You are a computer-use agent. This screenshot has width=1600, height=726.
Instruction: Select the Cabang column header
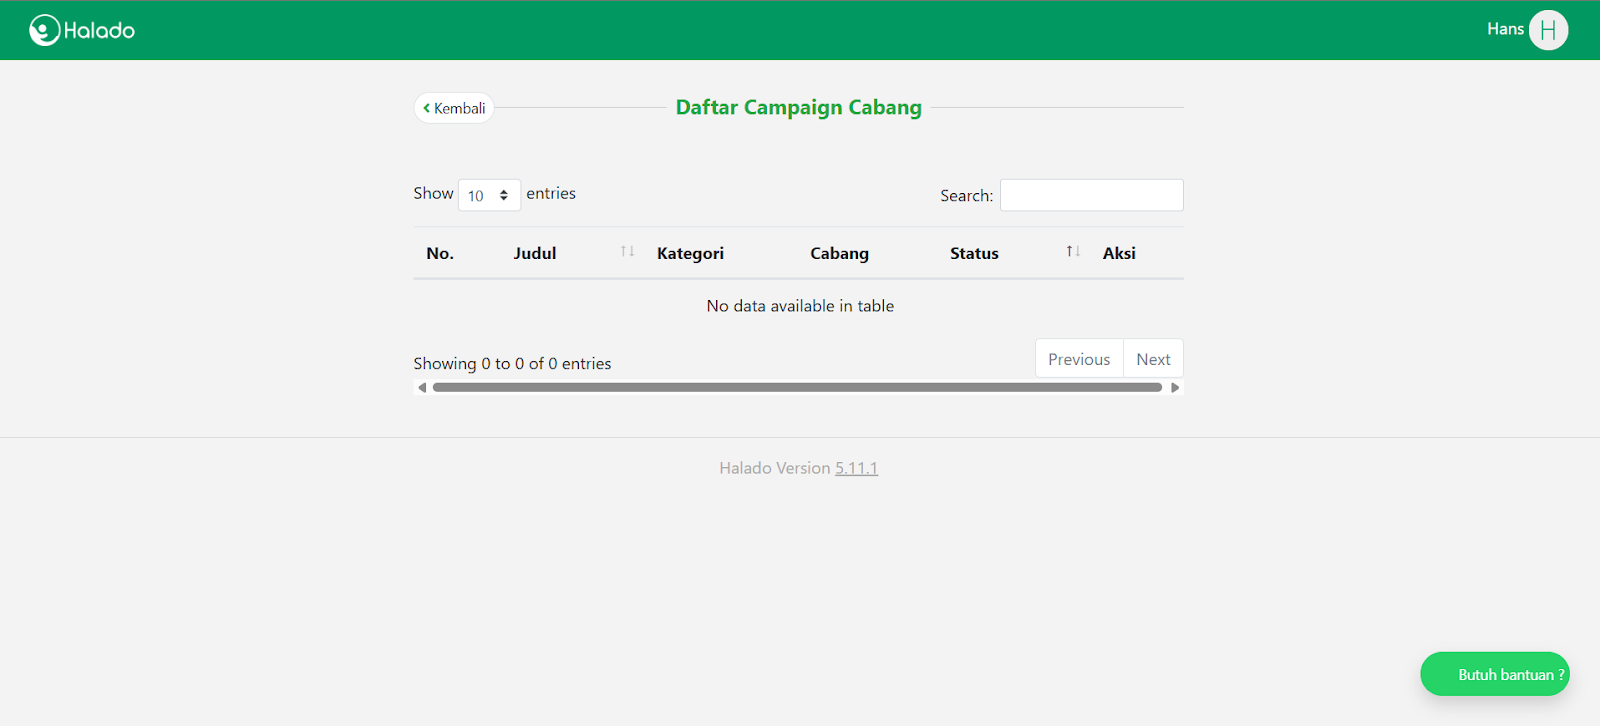[839, 253]
